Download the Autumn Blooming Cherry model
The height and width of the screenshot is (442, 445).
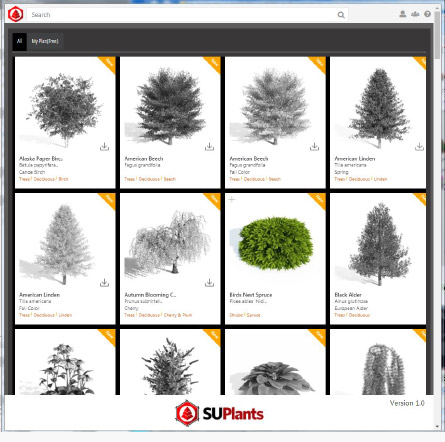click(209, 283)
